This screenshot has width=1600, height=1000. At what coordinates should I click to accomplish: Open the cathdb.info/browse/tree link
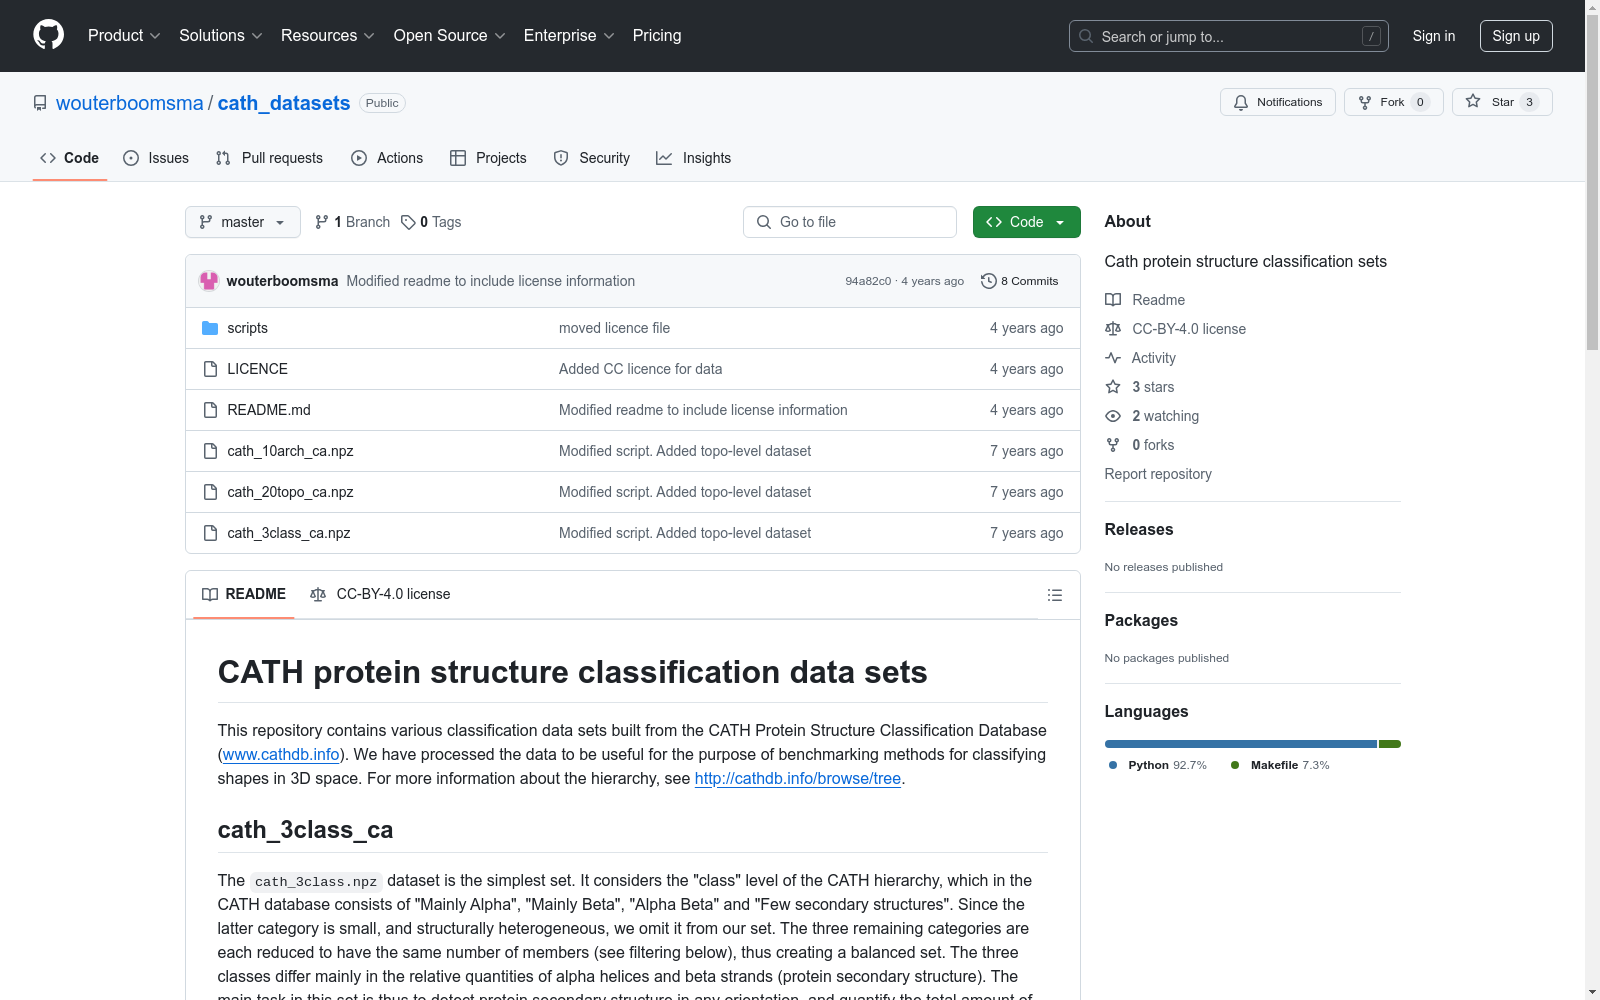(798, 778)
